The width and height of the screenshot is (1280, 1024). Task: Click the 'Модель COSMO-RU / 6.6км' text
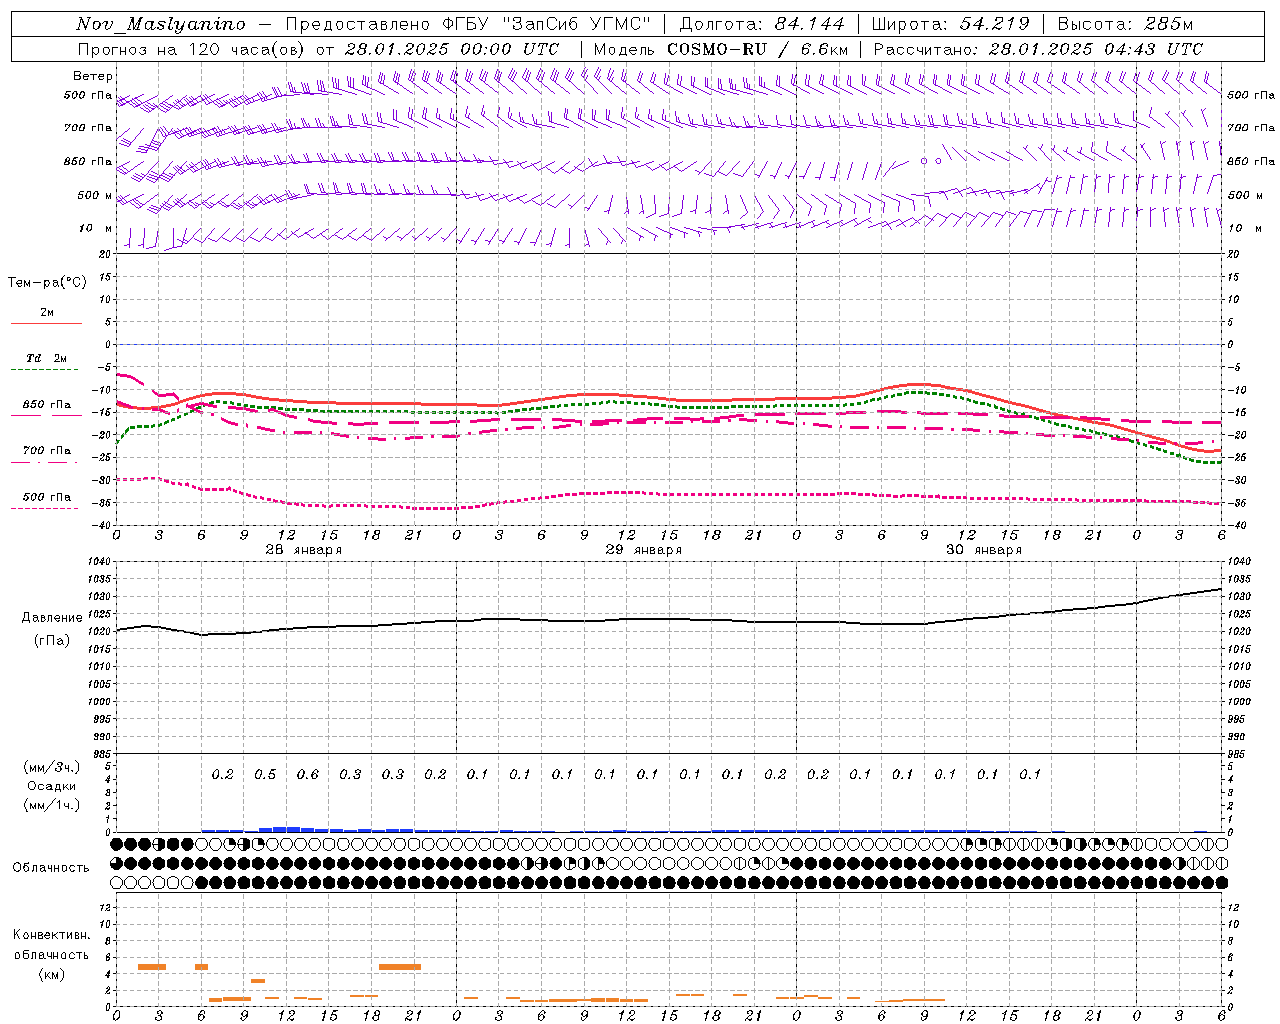pyautogui.click(x=721, y=49)
